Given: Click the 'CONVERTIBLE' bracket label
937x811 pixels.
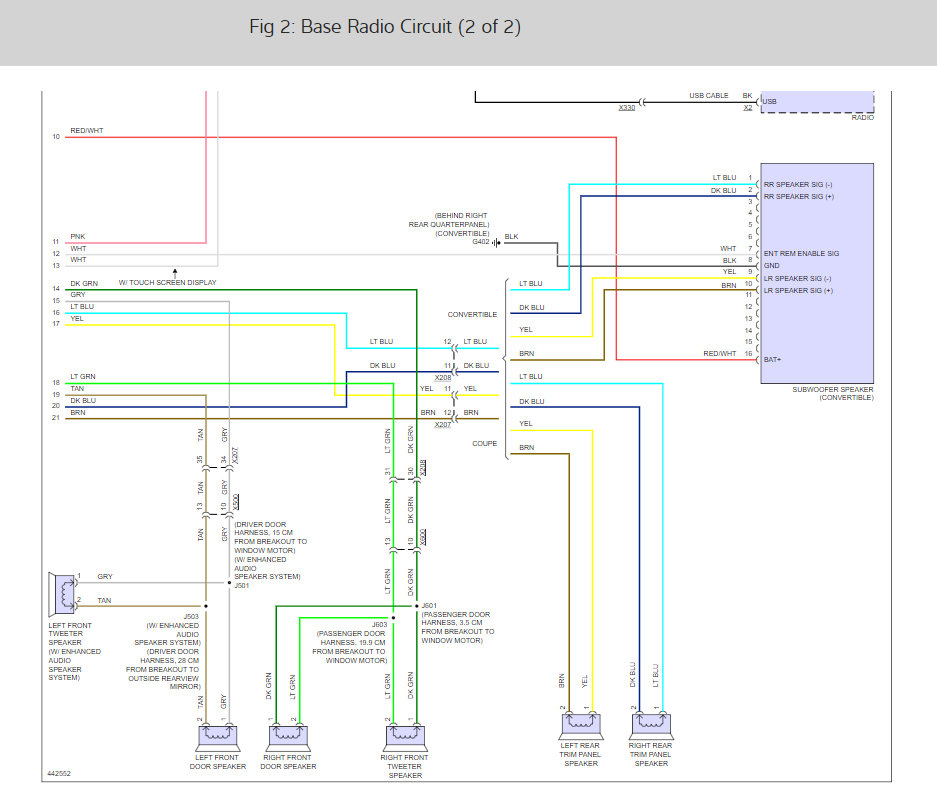Looking at the screenshot, I should pyautogui.click(x=472, y=314).
